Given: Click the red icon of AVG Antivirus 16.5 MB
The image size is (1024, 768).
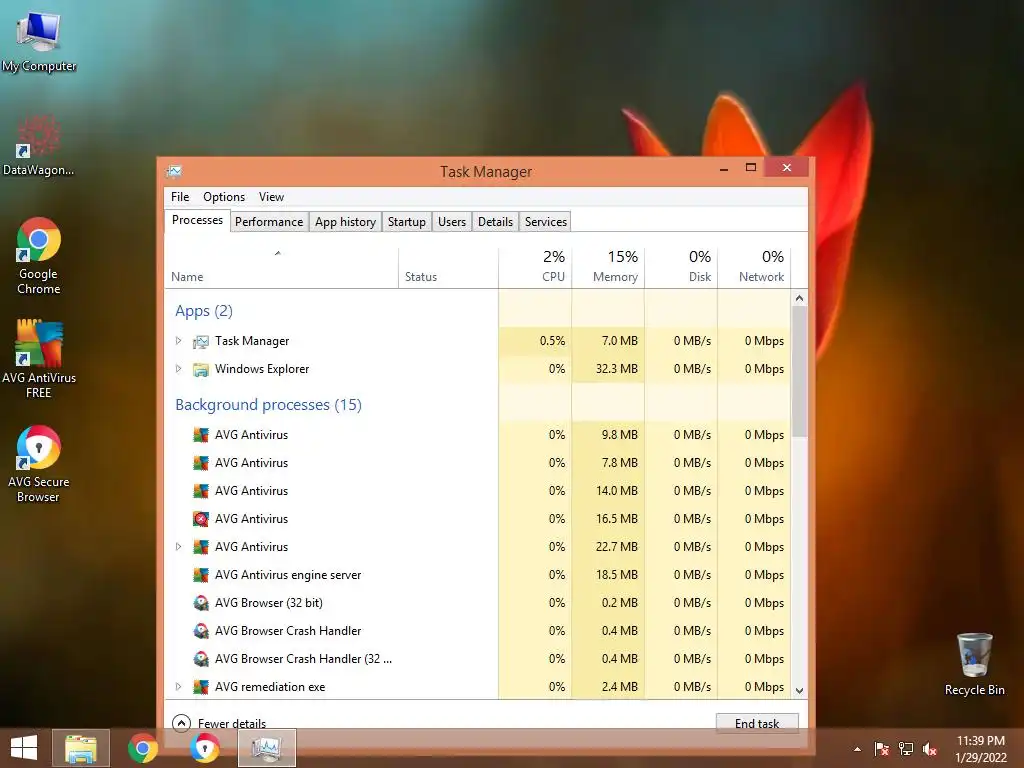Looking at the screenshot, I should (x=200, y=519).
